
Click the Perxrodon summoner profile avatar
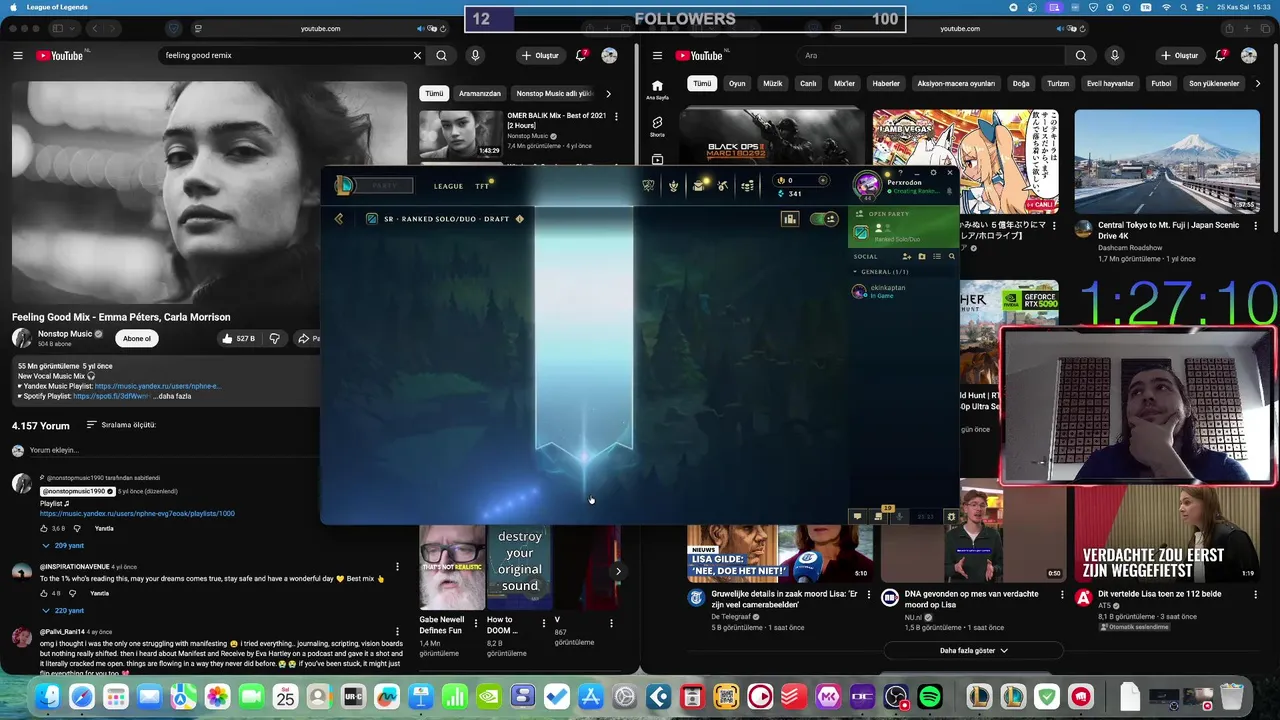867,185
